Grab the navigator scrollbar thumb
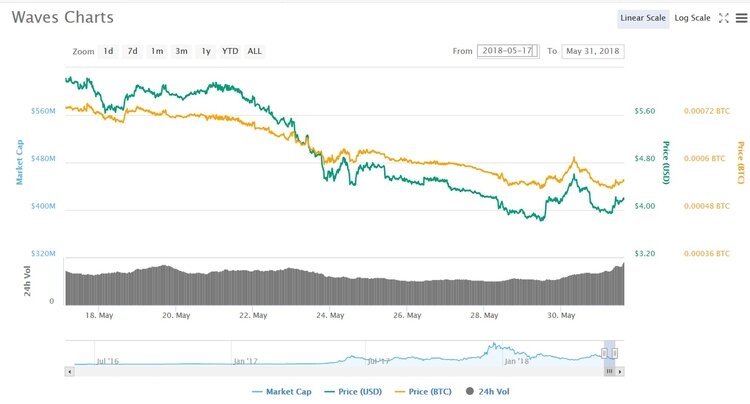The height and width of the screenshot is (404, 750). (609, 371)
